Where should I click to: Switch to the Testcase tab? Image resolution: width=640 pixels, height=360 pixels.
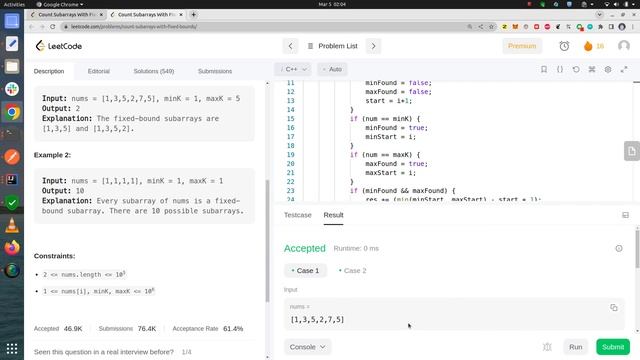(x=298, y=215)
